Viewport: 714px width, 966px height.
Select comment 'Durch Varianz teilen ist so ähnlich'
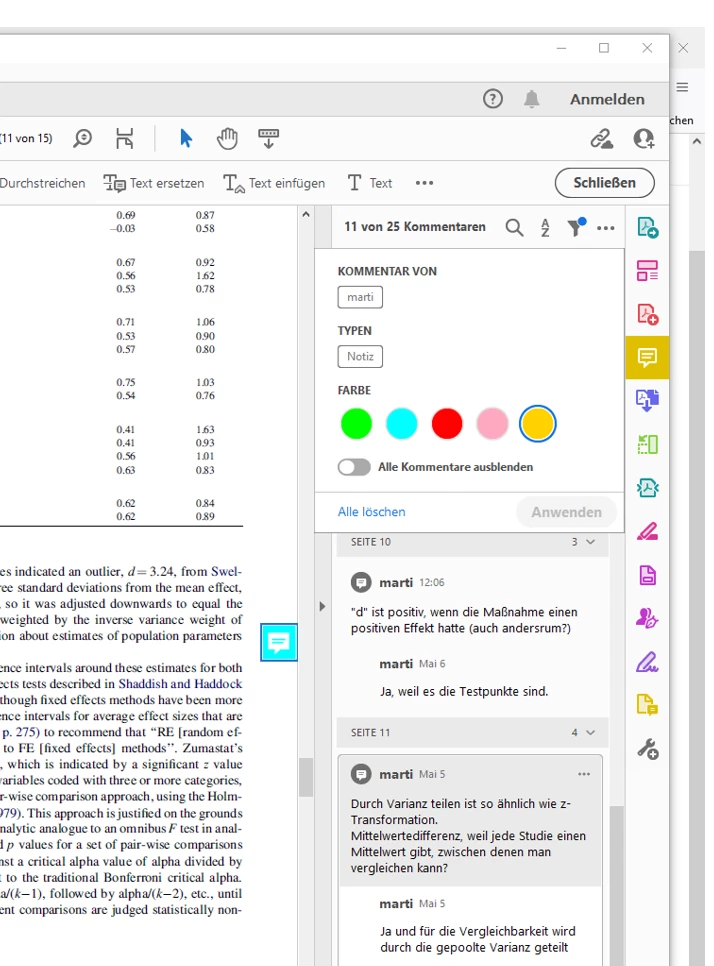click(469, 821)
